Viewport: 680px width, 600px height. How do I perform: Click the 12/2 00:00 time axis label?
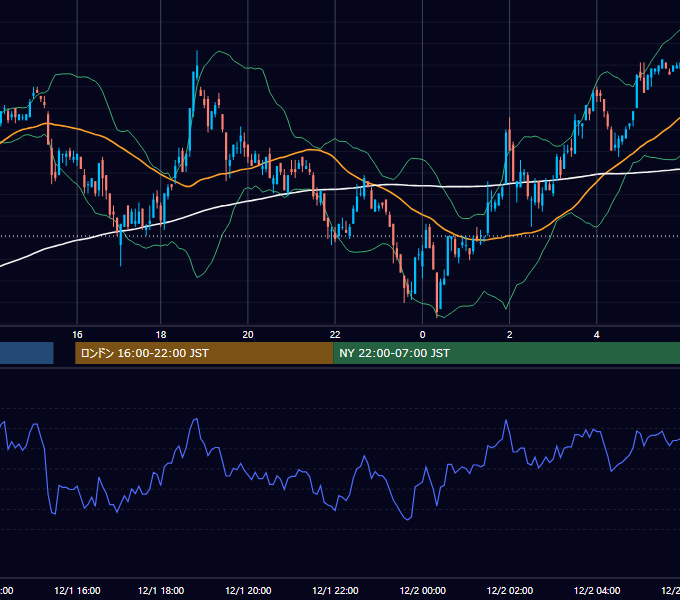422,590
